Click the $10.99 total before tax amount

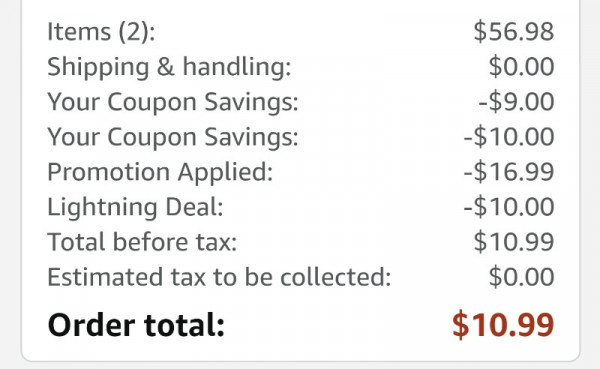tap(514, 242)
